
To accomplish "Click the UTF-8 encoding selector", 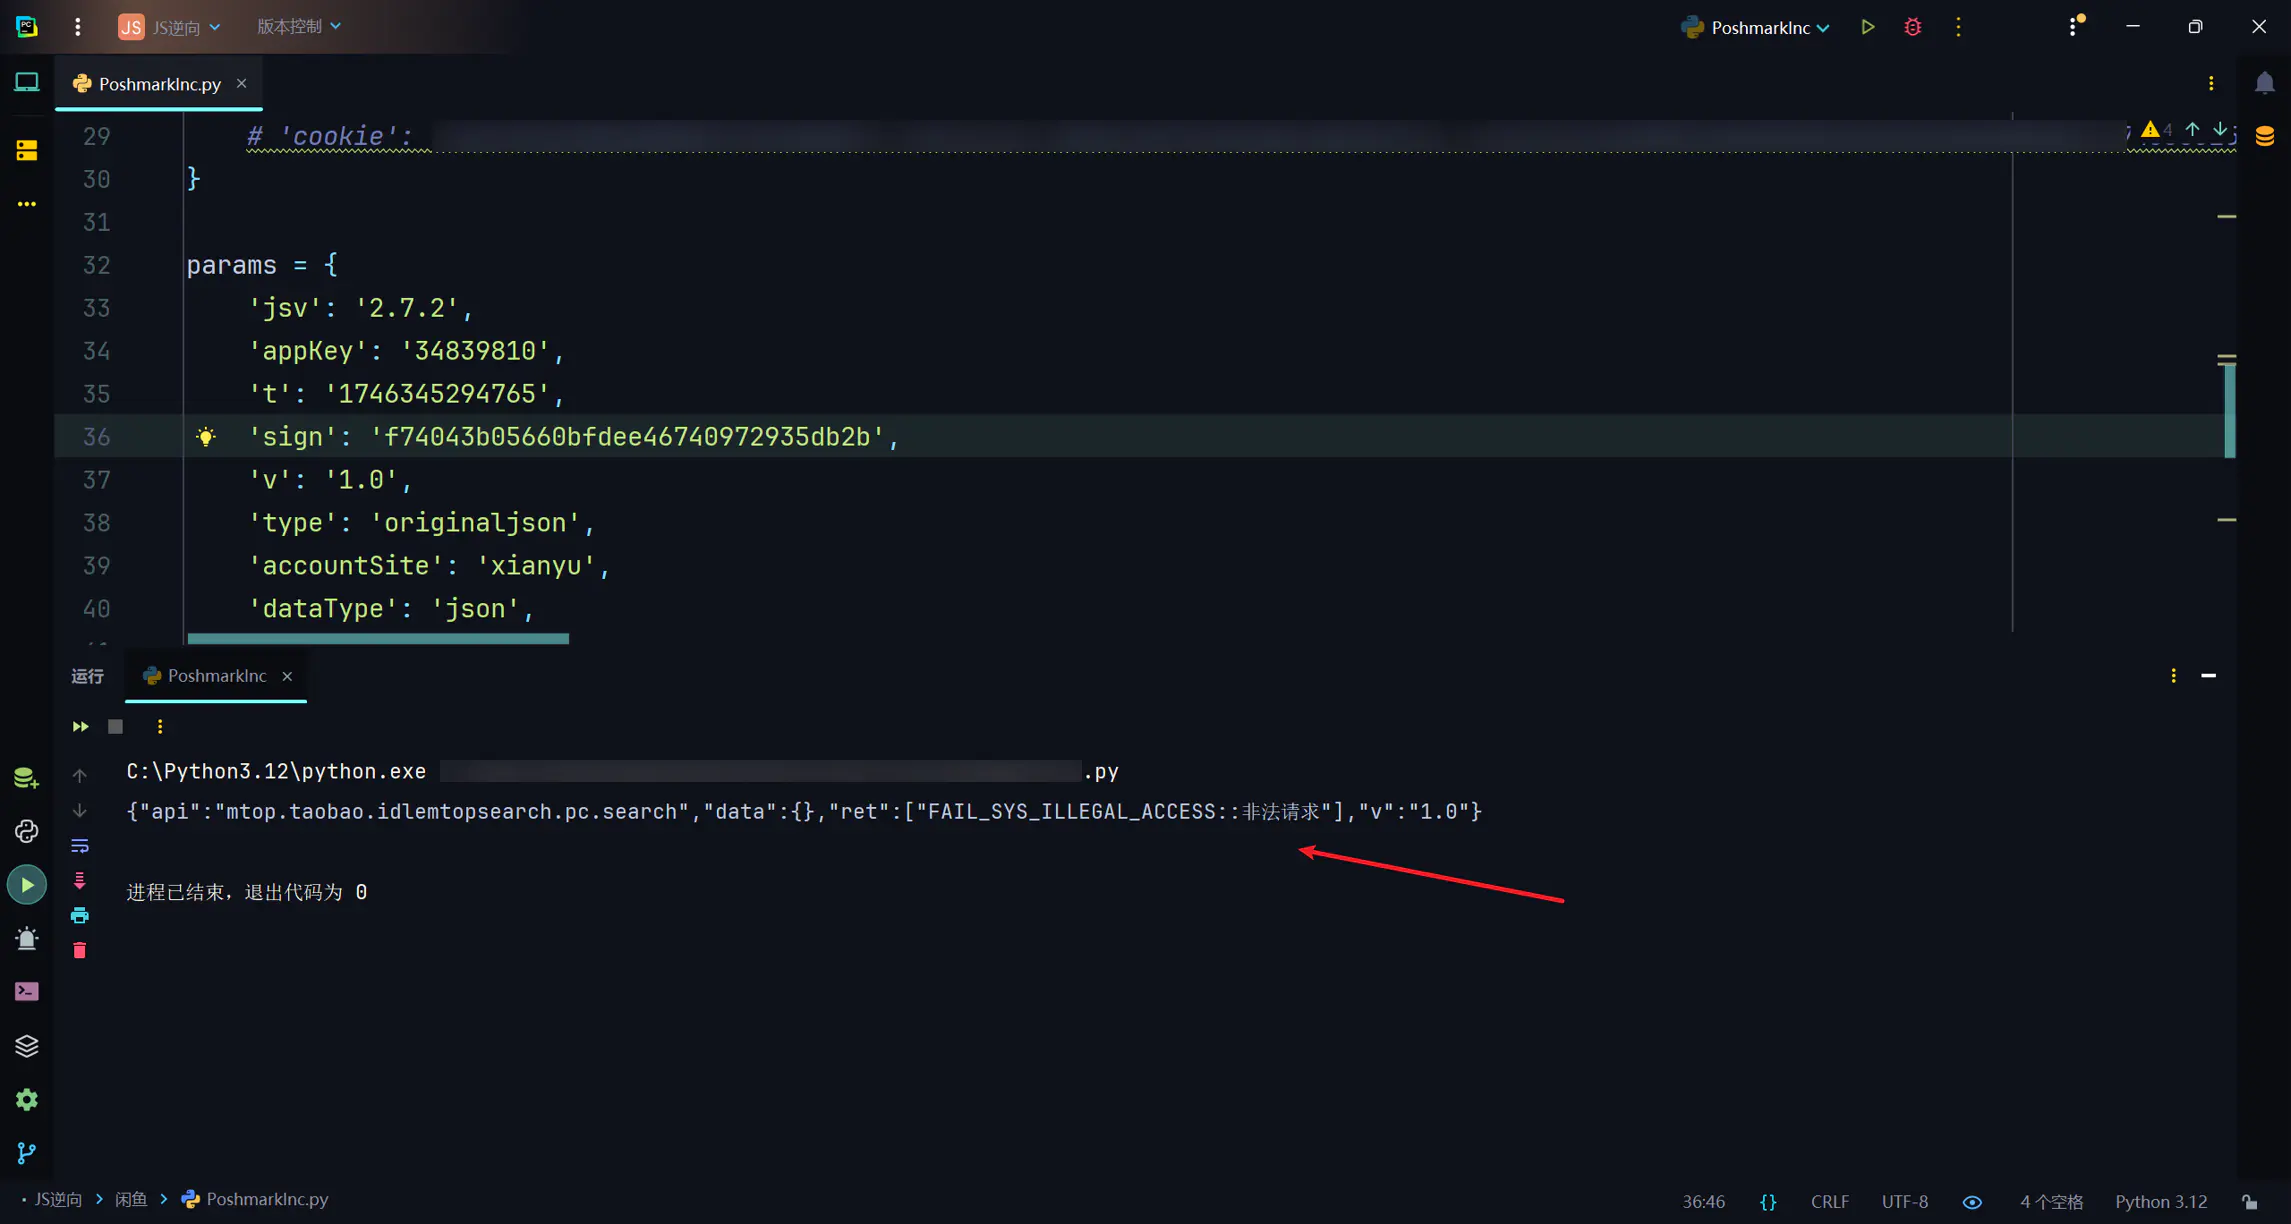I will click(x=1904, y=1201).
